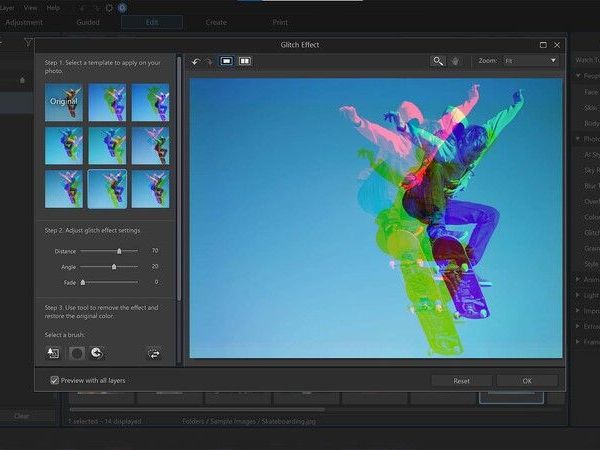Pick the middle-row center glitch template
The width and height of the screenshot is (600, 450).
(x=107, y=146)
